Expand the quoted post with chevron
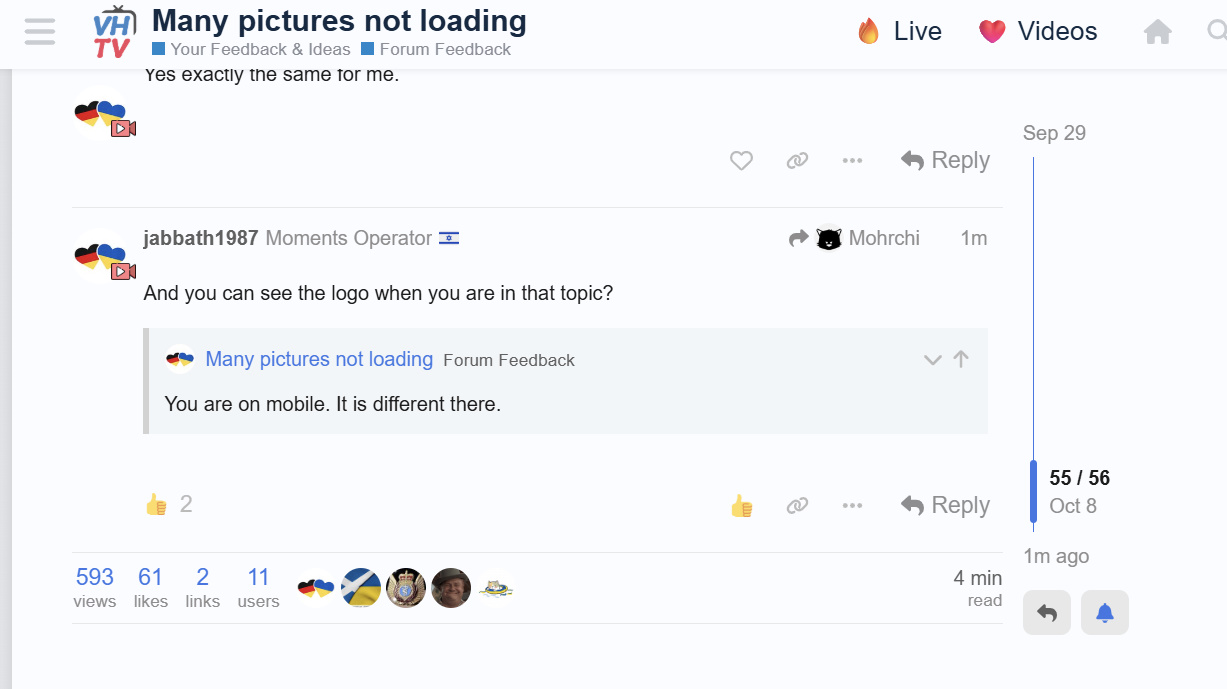Viewport: 1227px width, 689px height. (932, 360)
